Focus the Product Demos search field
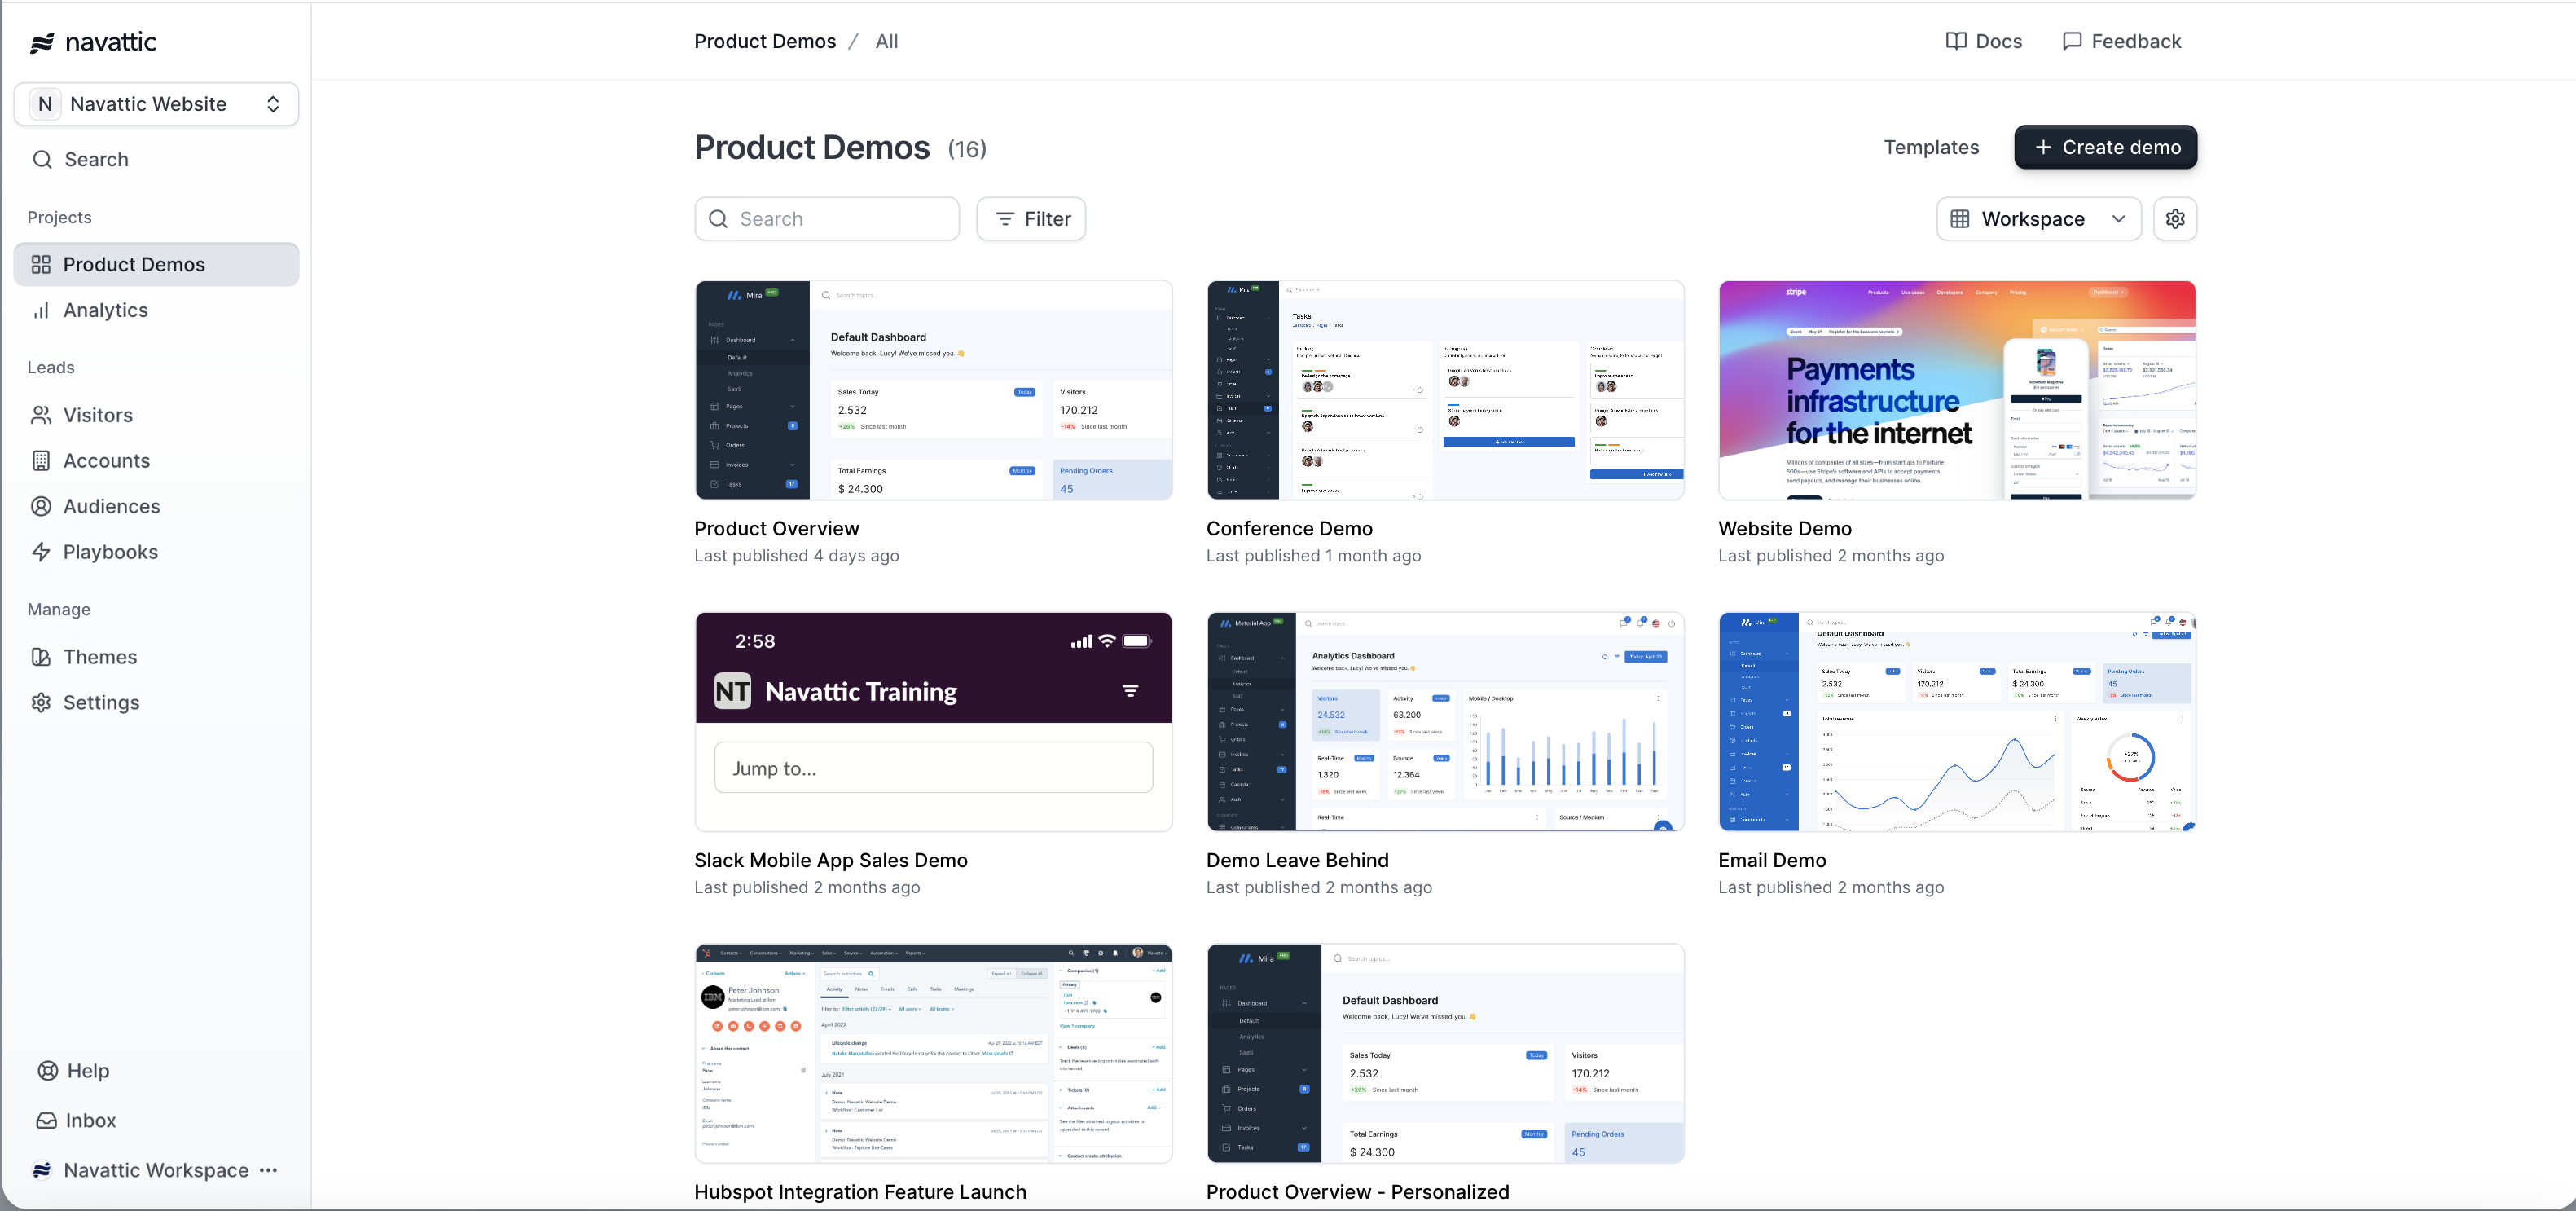 point(840,219)
